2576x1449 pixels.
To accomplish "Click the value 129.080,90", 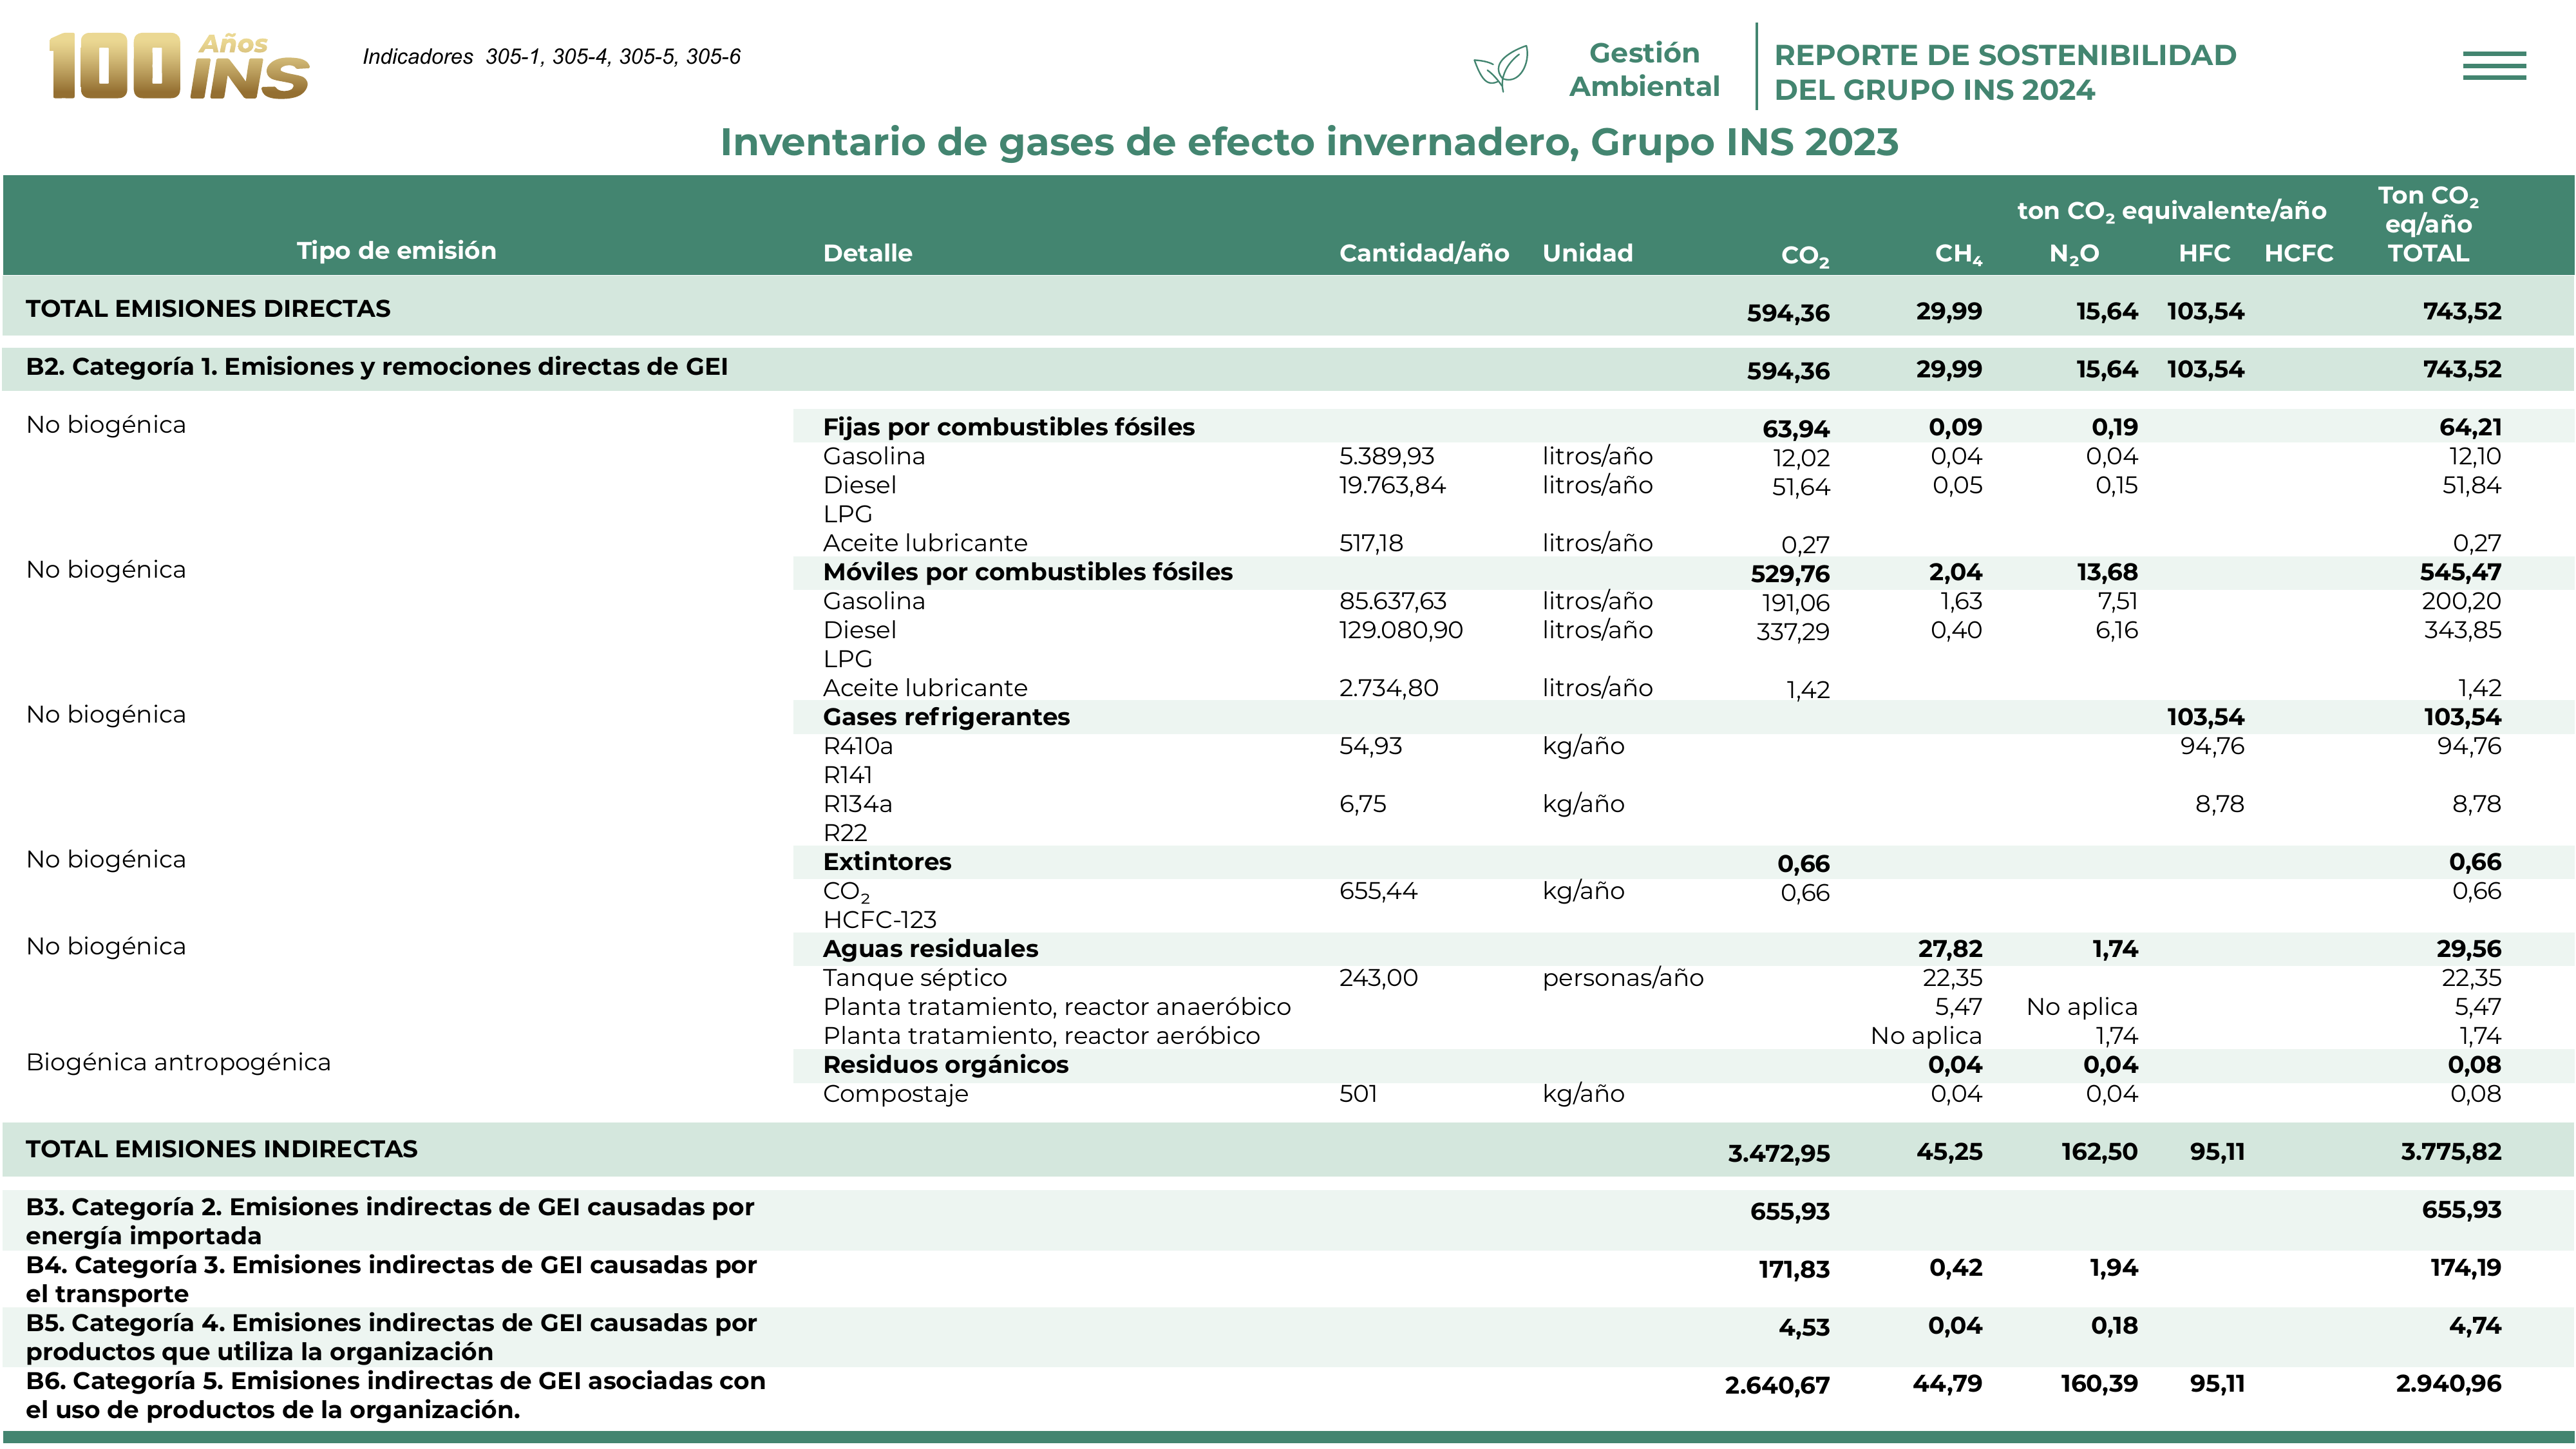I will click(1400, 630).
